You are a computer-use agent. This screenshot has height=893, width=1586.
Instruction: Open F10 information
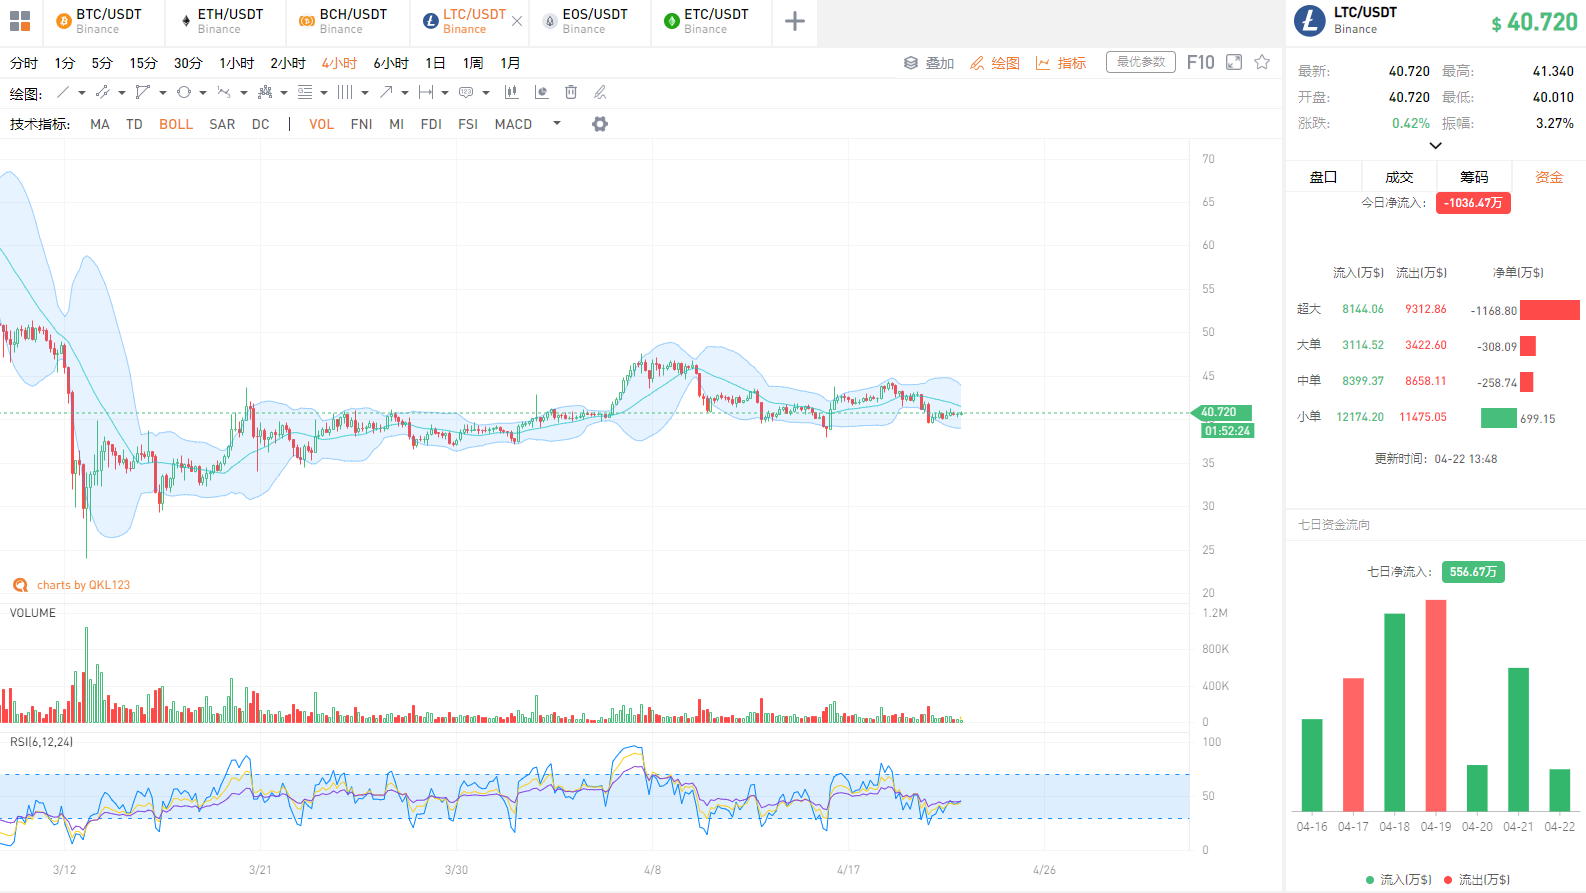click(1200, 62)
